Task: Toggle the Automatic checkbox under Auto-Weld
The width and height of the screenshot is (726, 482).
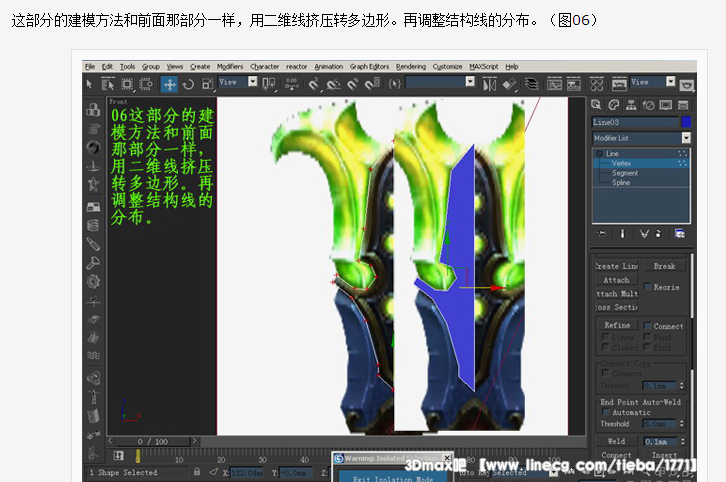Action: coord(606,412)
